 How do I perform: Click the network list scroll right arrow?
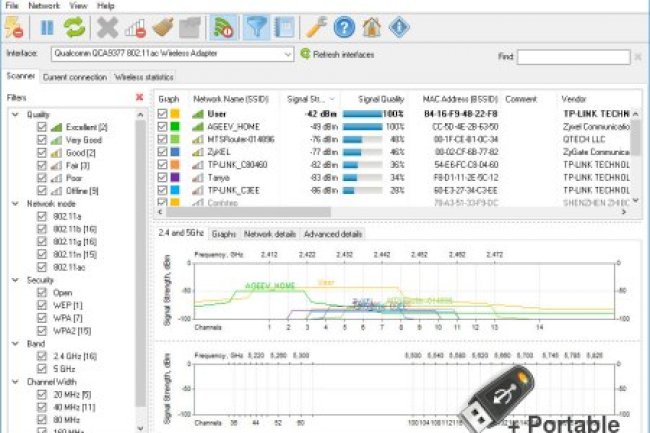tap(624, 212)
